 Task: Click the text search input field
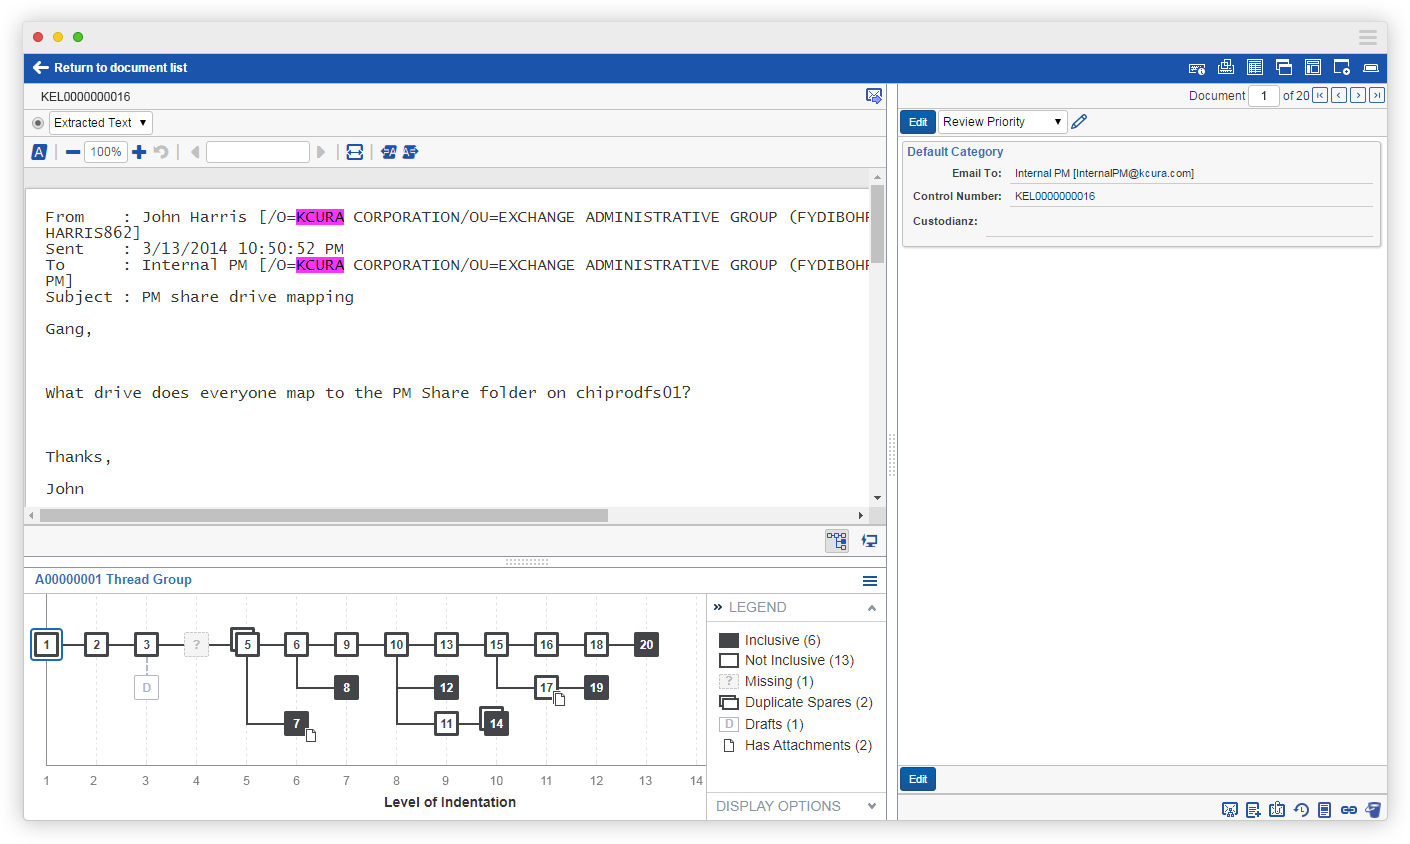(x=258, y=152)
